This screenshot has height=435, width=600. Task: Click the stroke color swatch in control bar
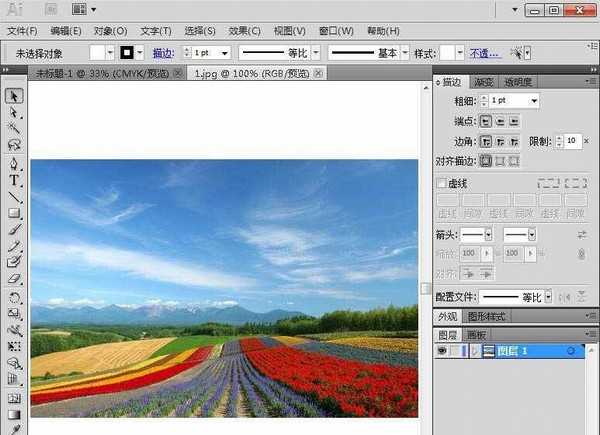[x=128, y=53]
